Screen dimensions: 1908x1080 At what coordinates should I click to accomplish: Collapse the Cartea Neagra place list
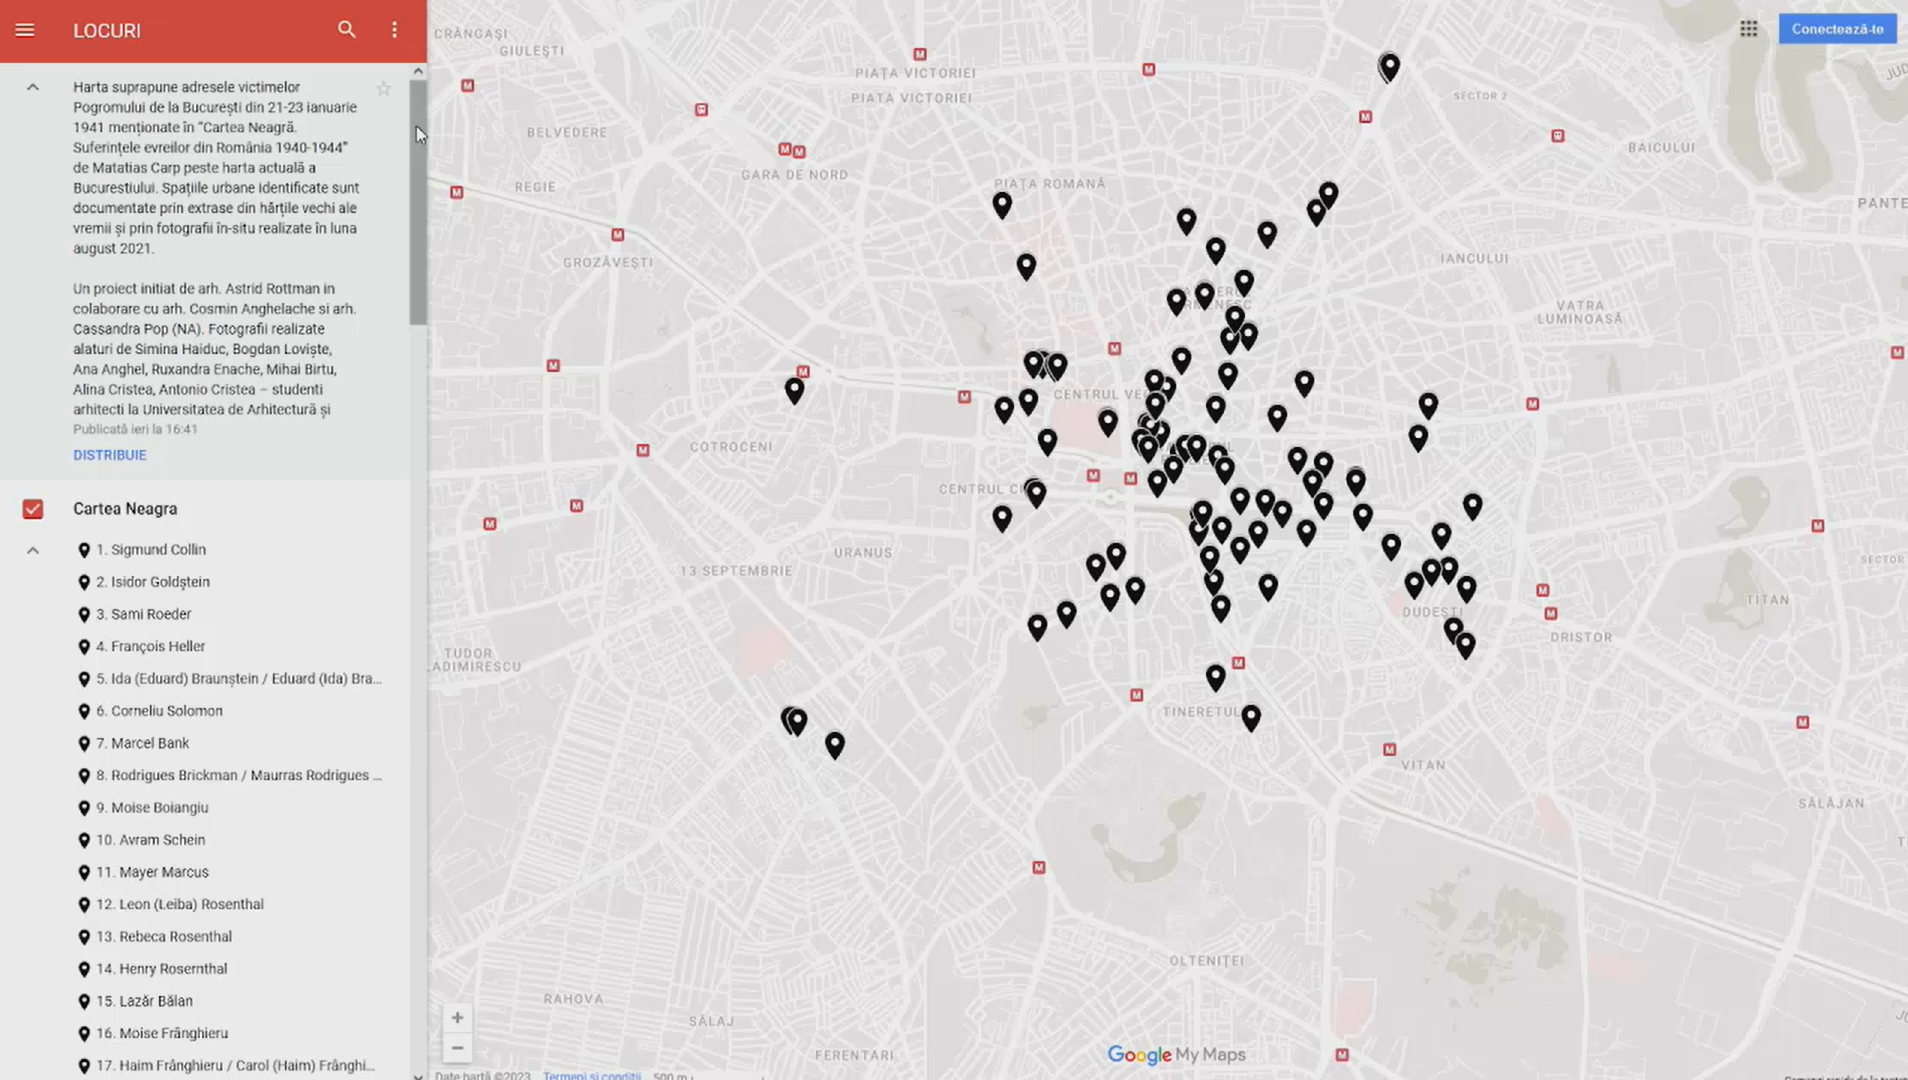[x=33, y=550]
